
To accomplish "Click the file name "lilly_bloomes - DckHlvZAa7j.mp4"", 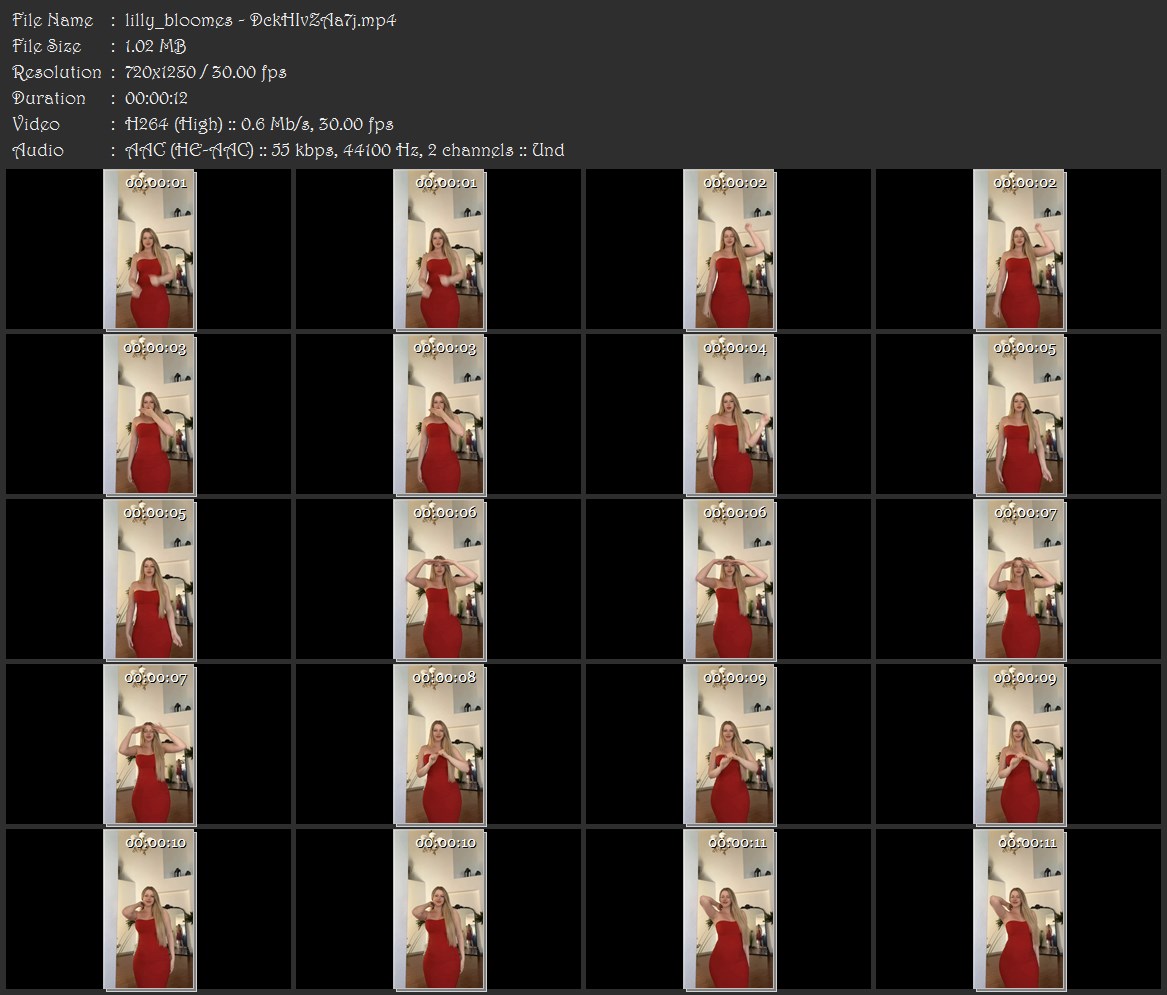I will point(260,20).
